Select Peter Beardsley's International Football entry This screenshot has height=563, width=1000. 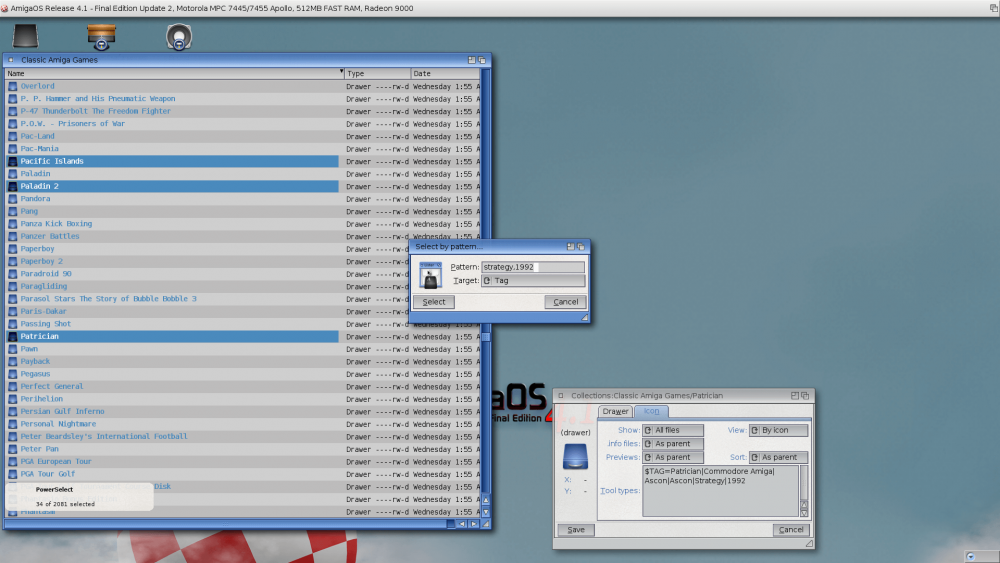tap(104, 436)
